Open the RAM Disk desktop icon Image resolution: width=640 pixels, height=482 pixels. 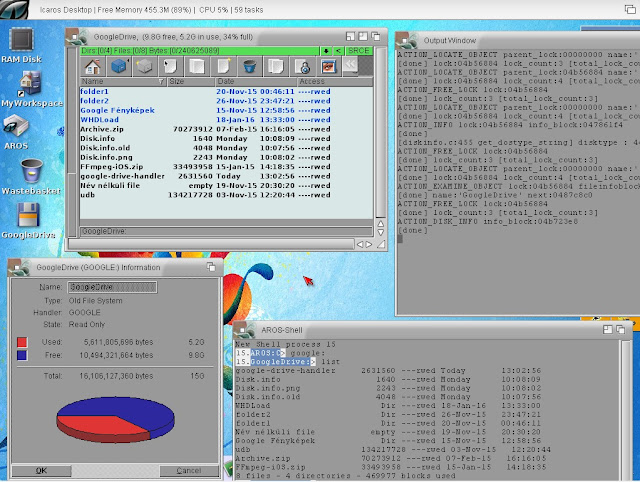[21, 46]
